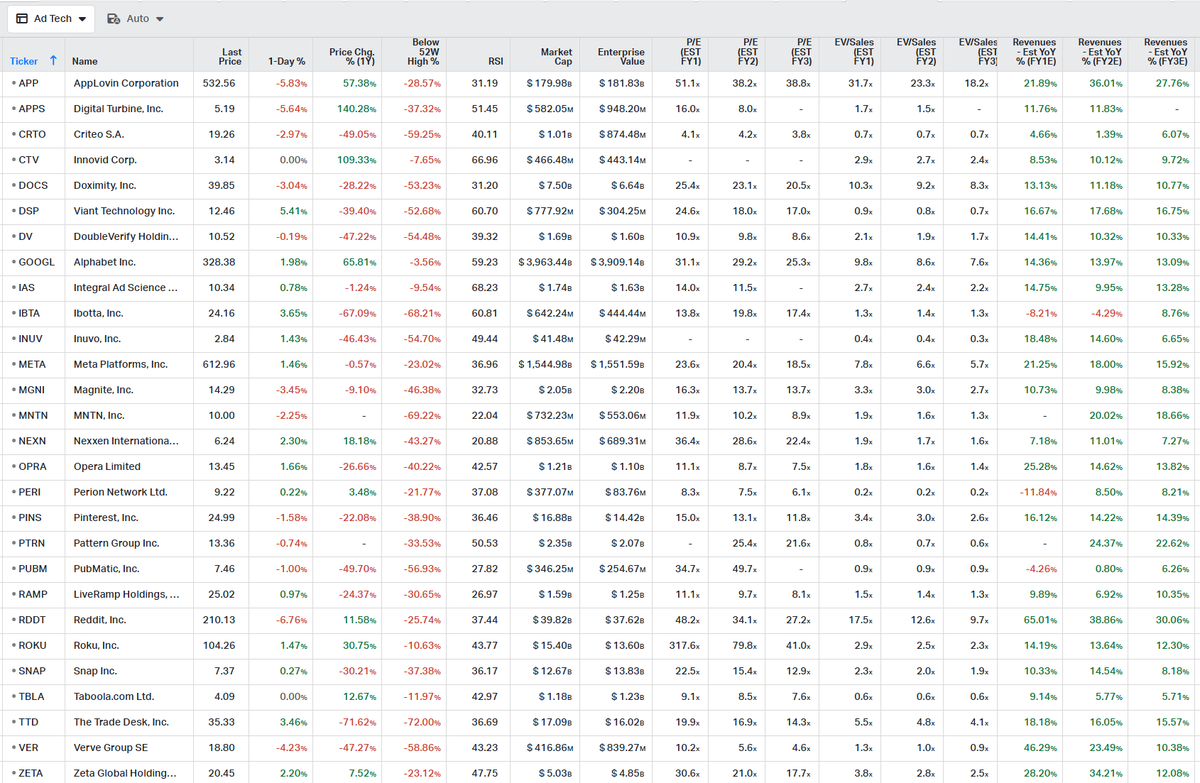
Task: Select Pattern Group Inc. name
Action: click(x=116, y=543)
